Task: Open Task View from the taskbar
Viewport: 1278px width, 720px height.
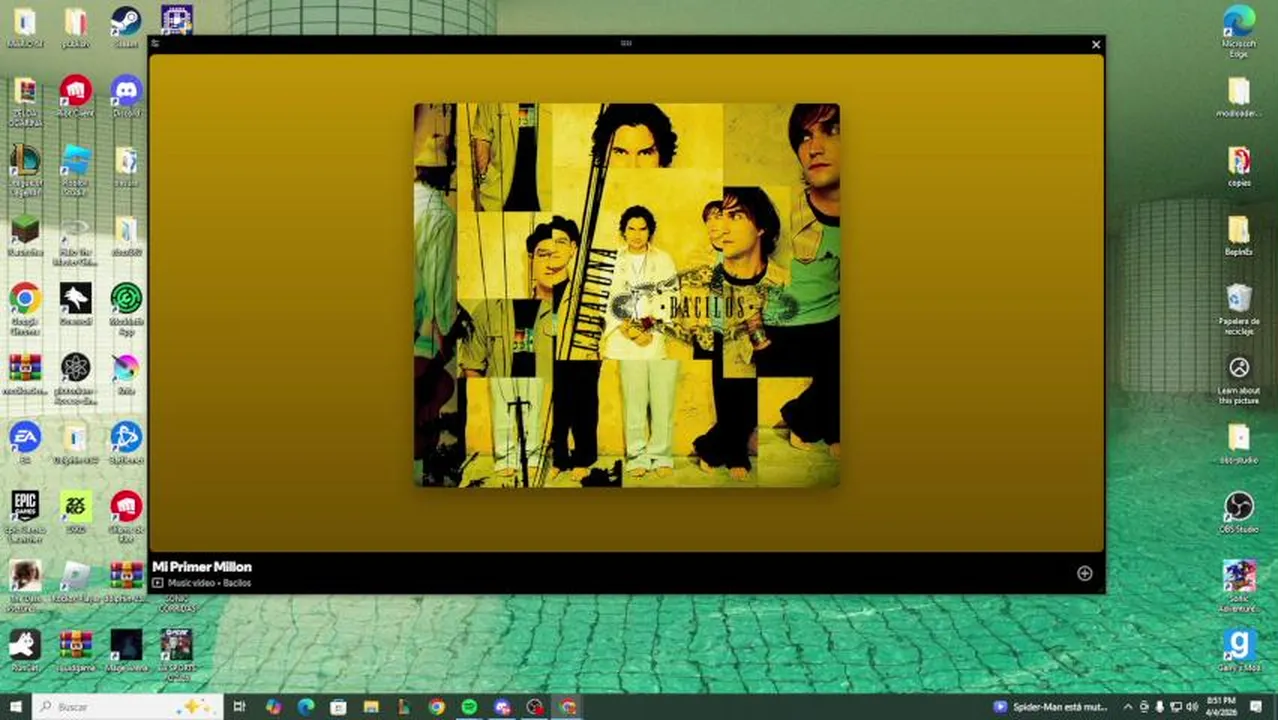Action: (x=239, y=707)
